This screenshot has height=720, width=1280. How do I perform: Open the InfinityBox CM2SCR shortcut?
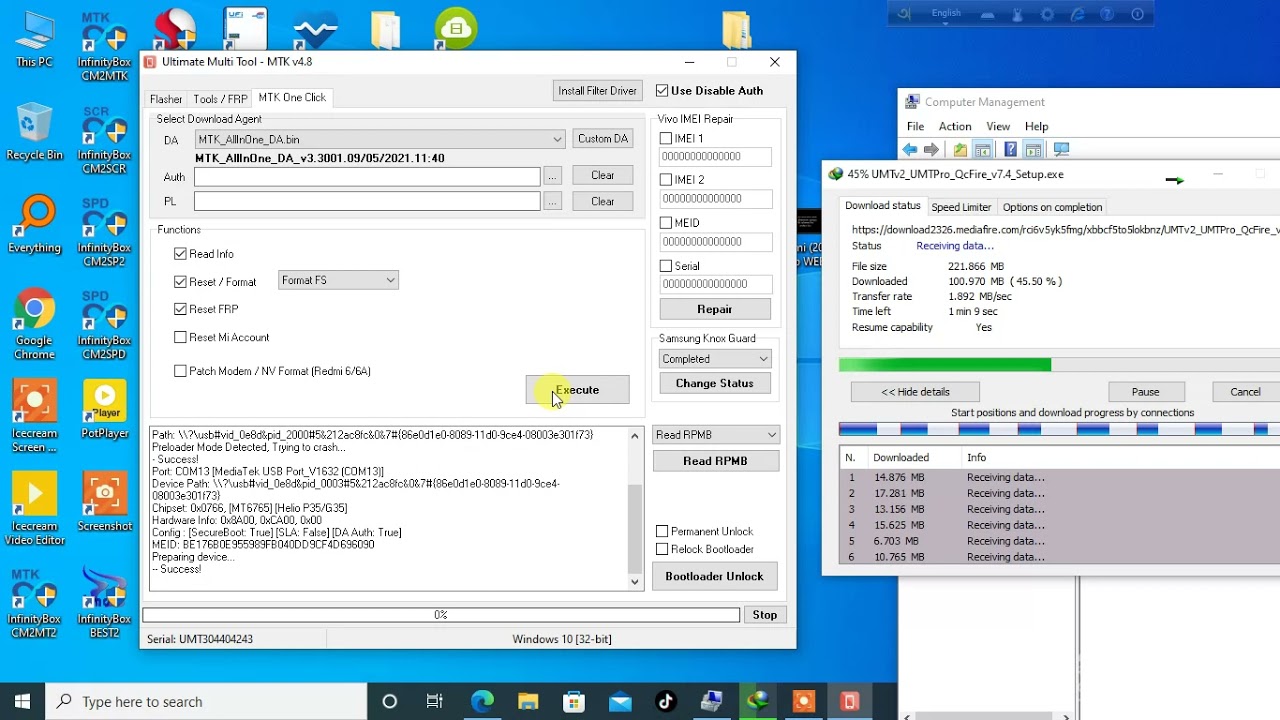104,139
